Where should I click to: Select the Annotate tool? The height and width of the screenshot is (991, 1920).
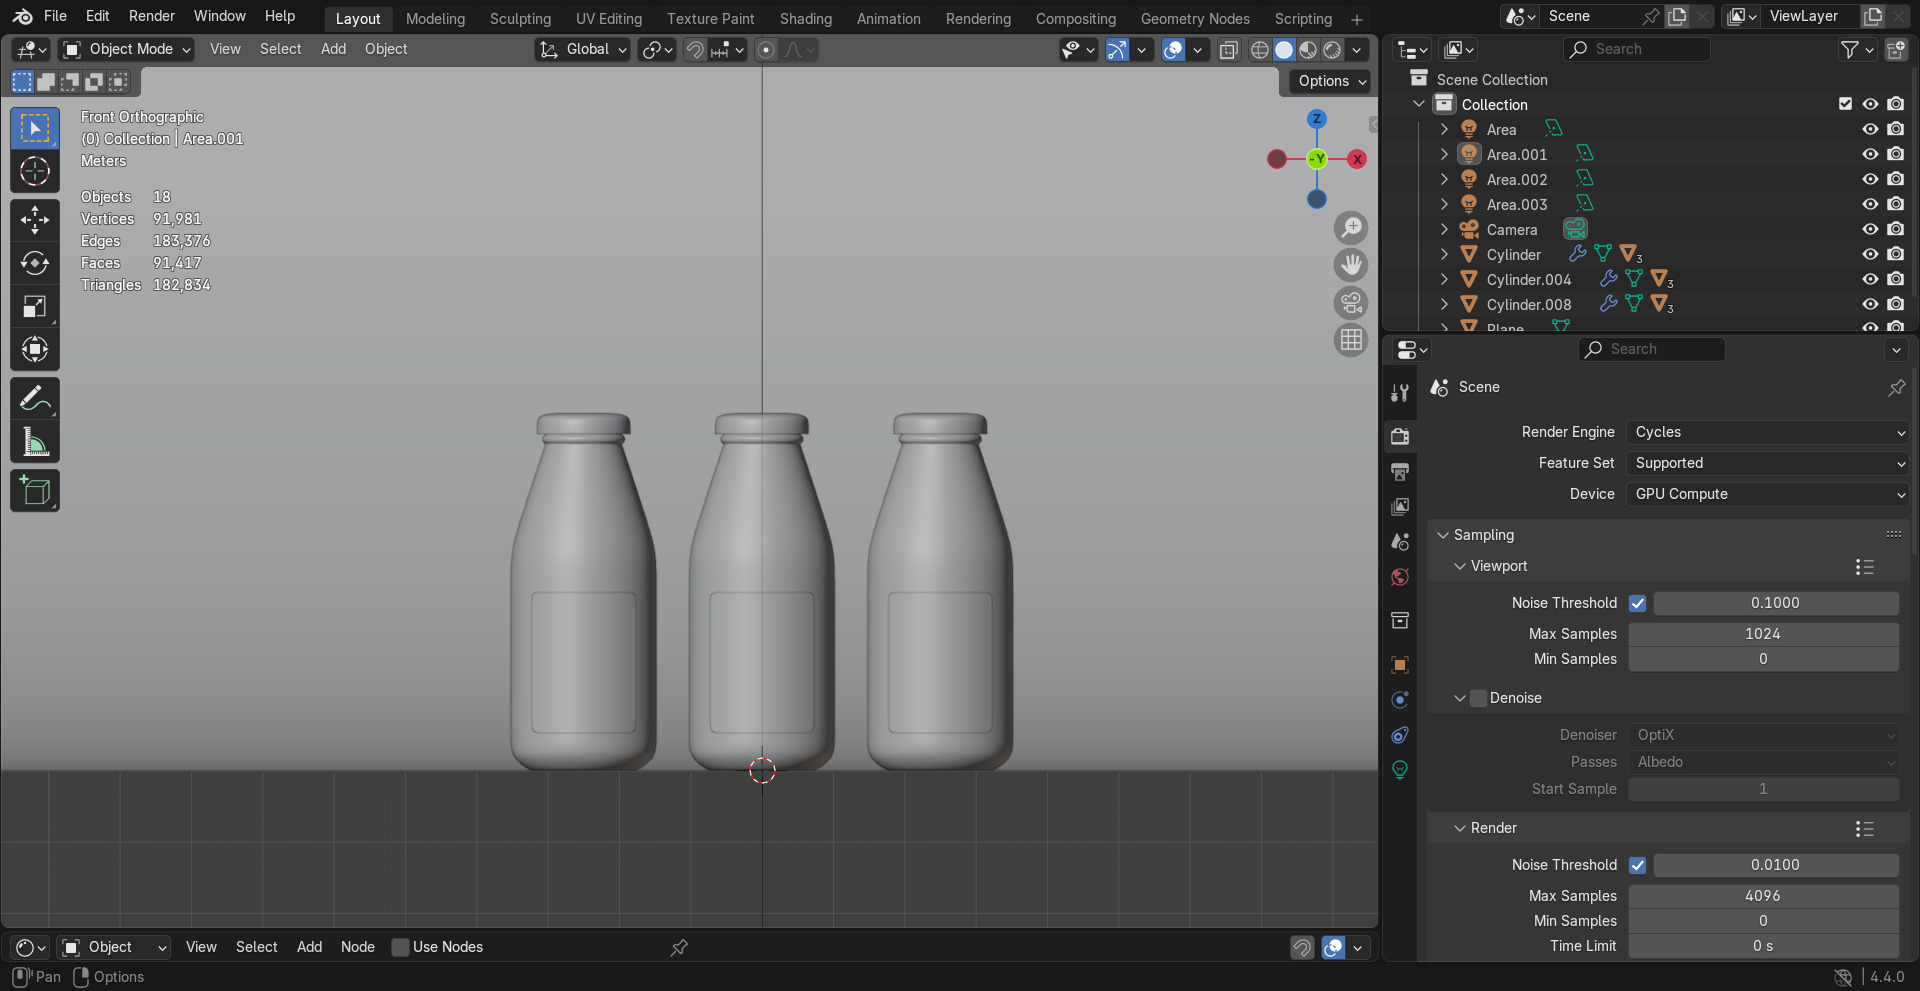pos(35,399)
